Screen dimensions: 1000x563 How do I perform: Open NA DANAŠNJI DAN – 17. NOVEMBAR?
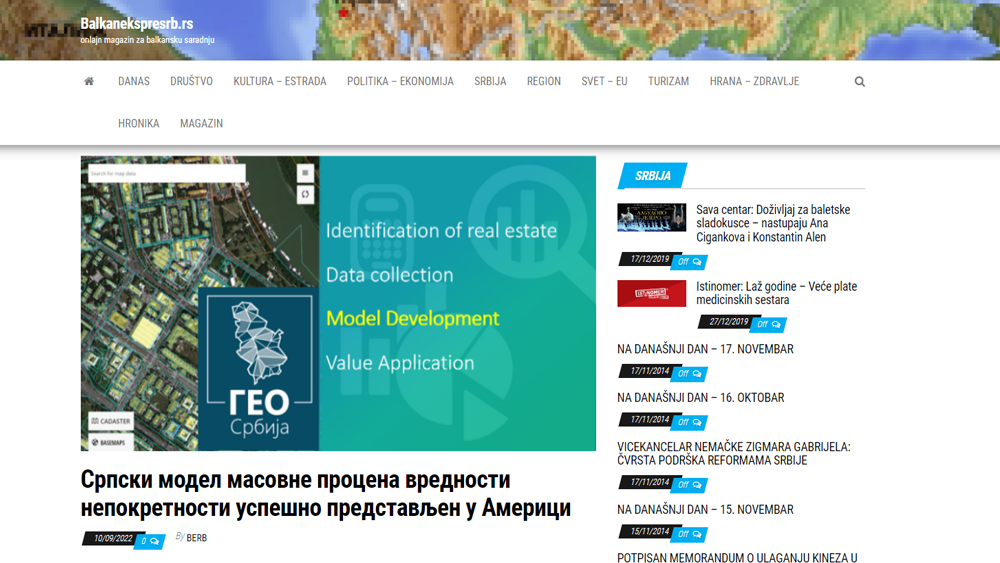705,349
